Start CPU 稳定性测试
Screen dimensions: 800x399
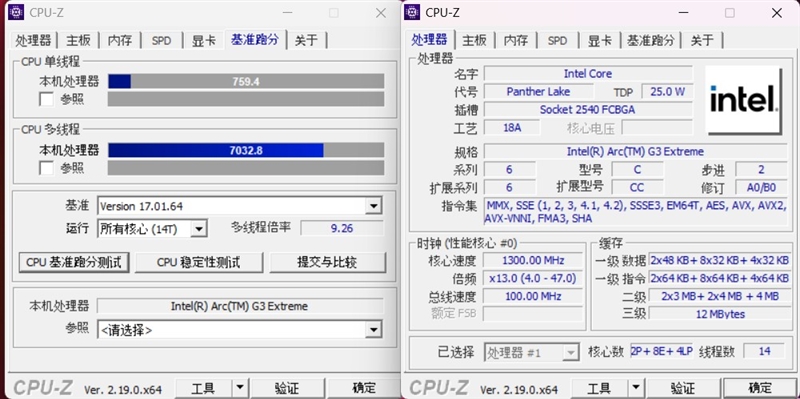point(198,262)
